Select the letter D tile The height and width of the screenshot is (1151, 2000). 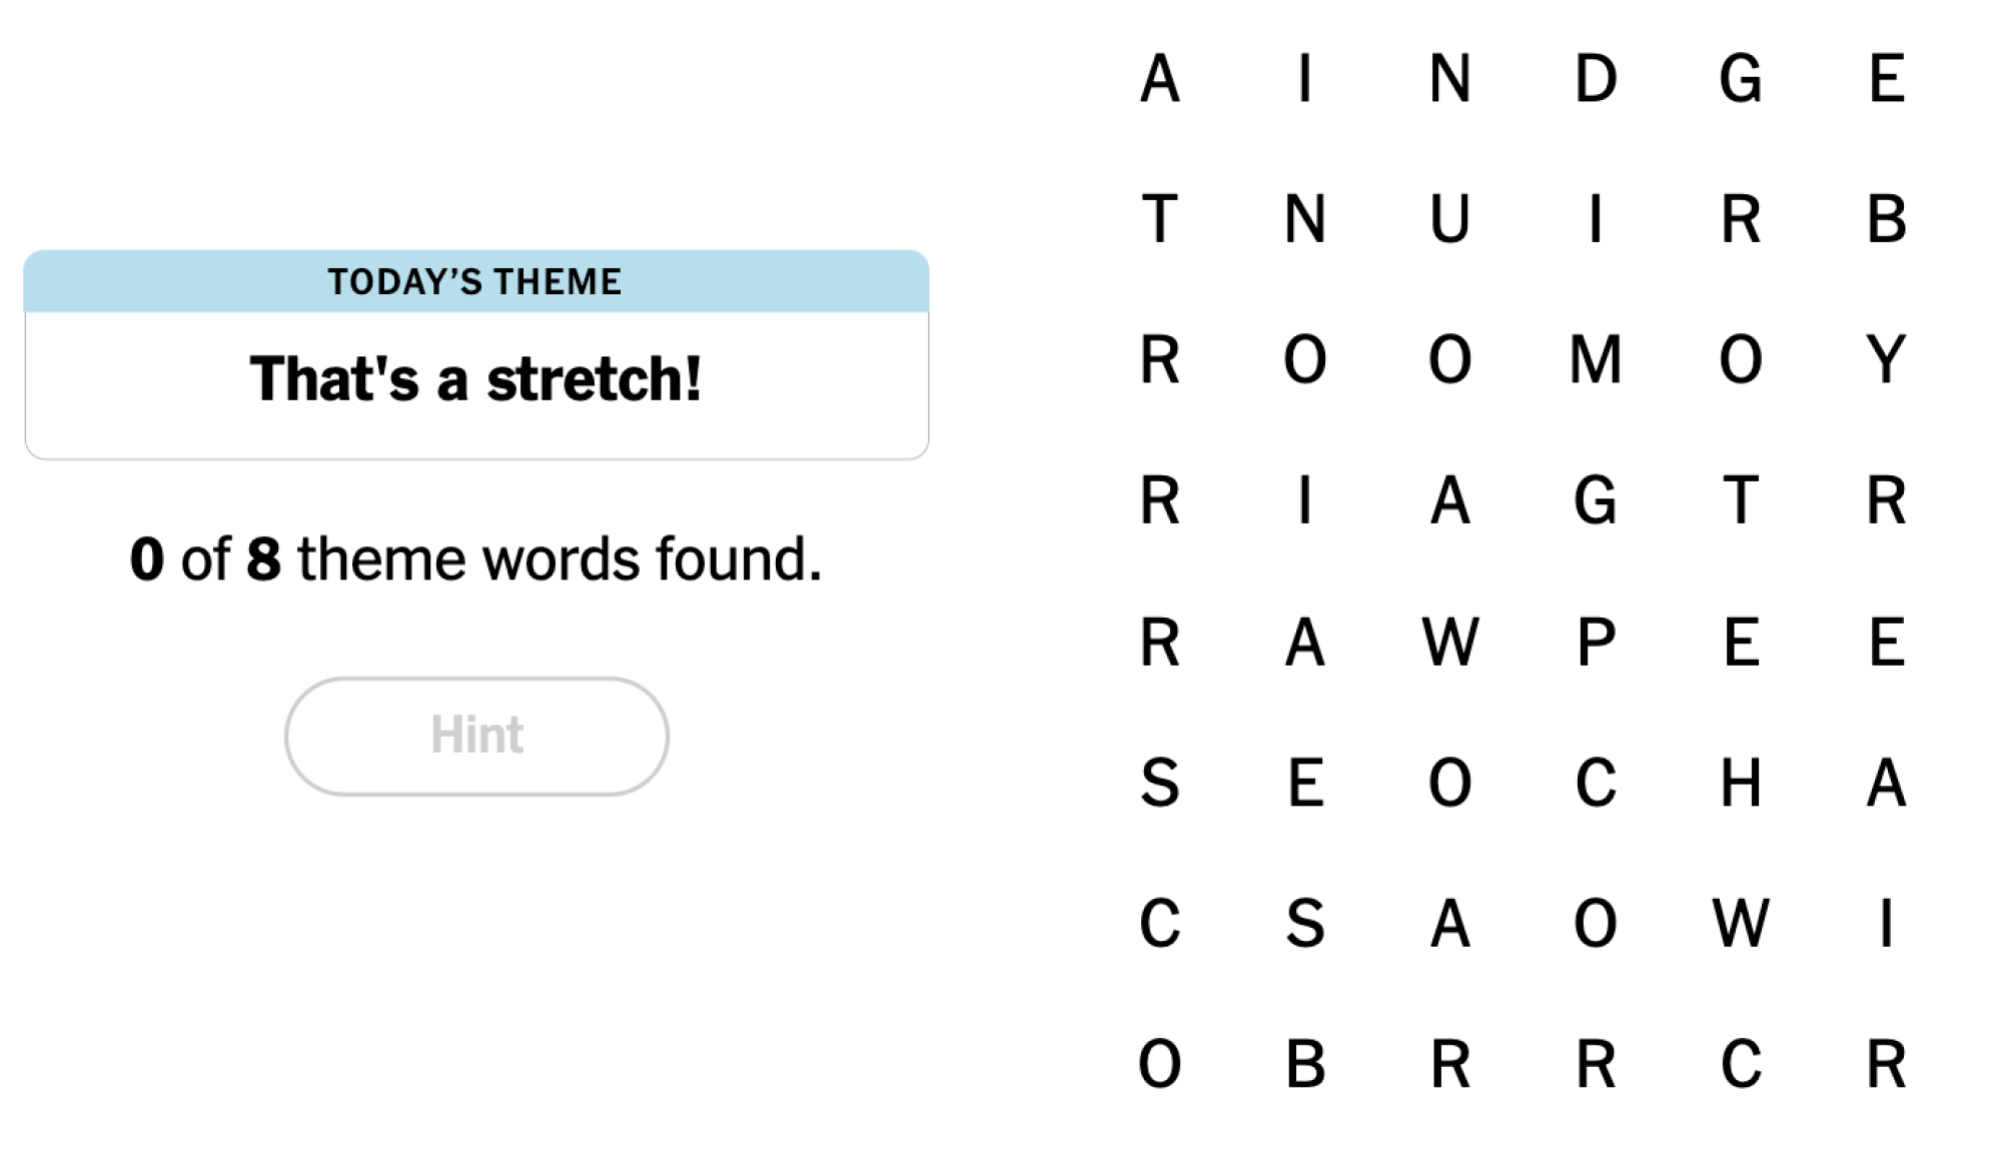(x=1595, y=78)
